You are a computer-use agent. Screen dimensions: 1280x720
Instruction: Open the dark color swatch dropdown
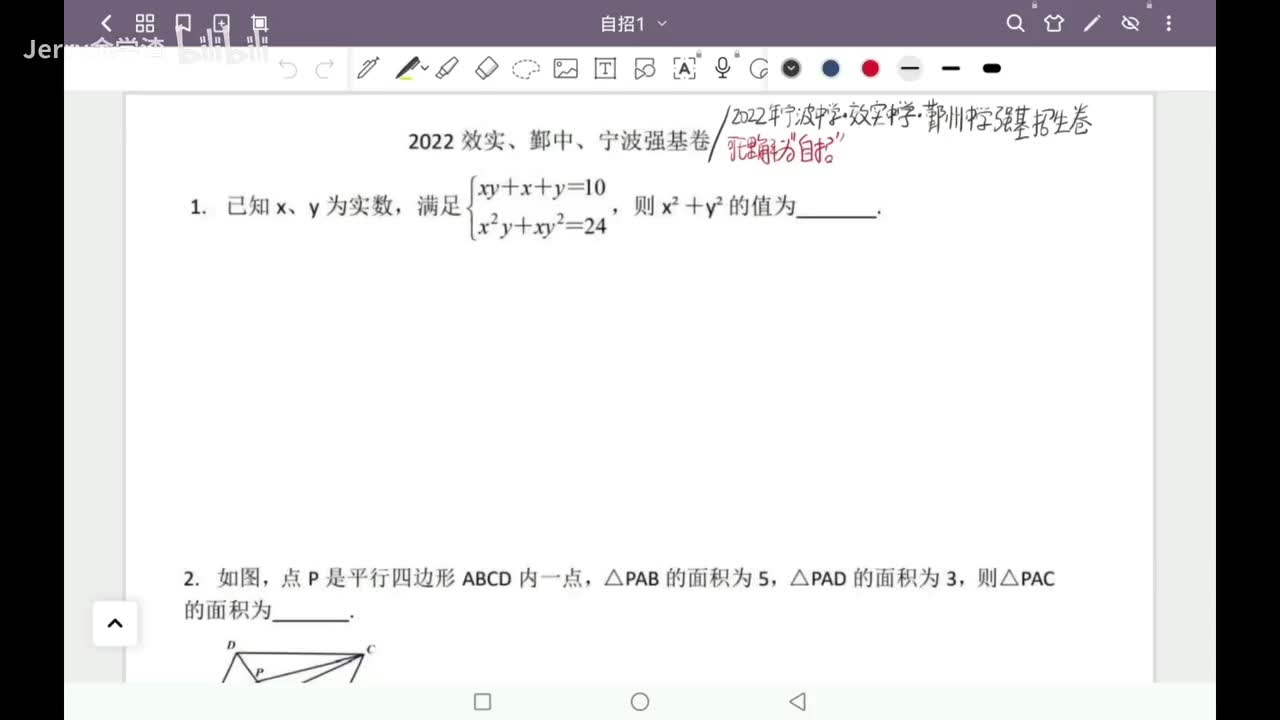pos(791,68)
